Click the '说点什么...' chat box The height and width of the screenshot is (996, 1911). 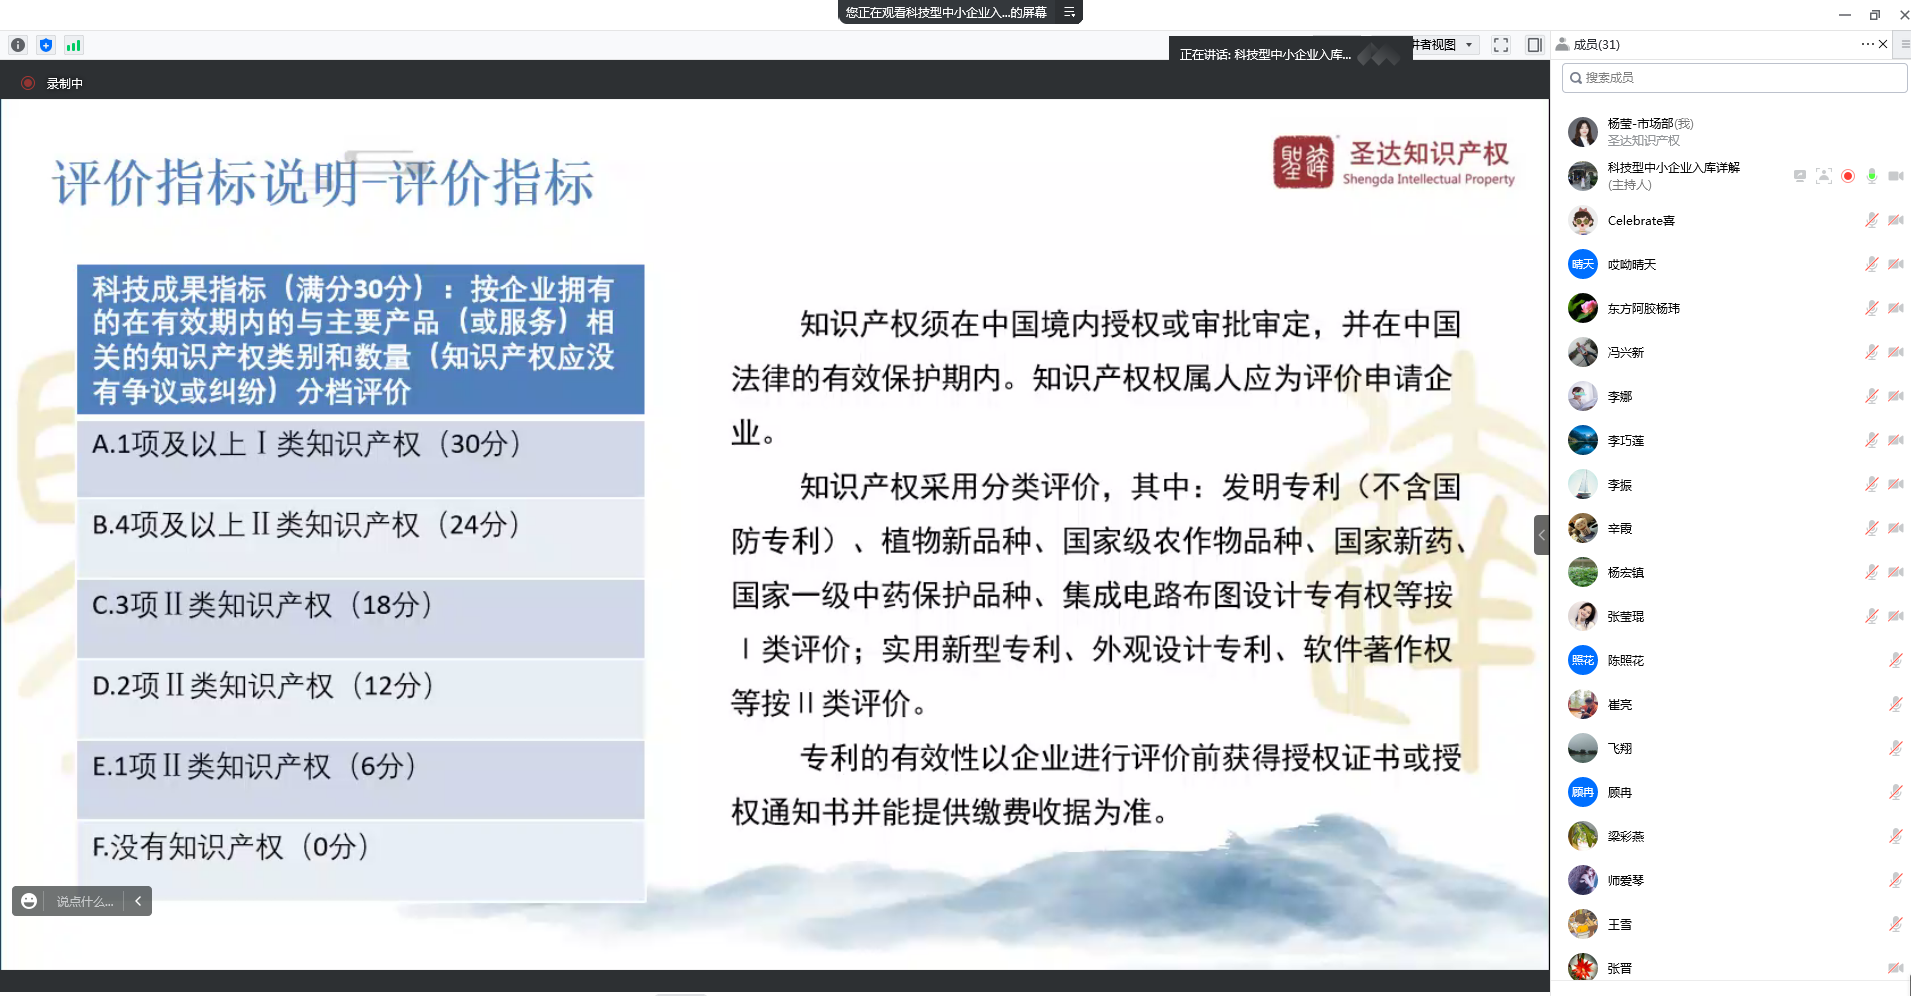(84, 901)
